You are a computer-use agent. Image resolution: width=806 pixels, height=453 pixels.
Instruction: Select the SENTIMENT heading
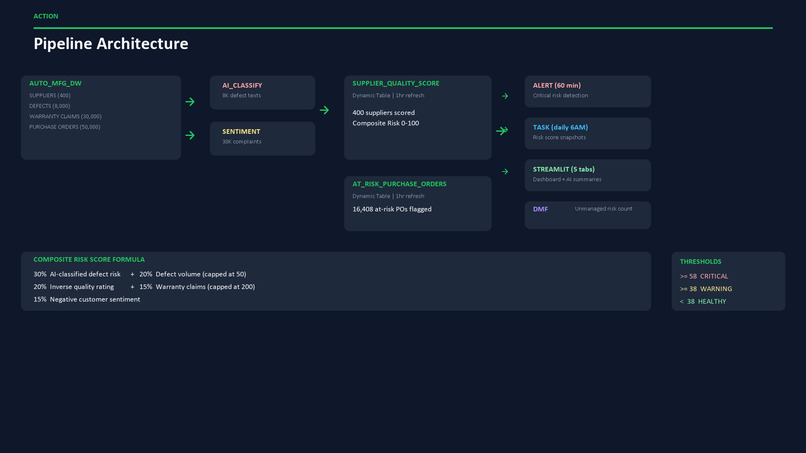[x=241, y=132]
